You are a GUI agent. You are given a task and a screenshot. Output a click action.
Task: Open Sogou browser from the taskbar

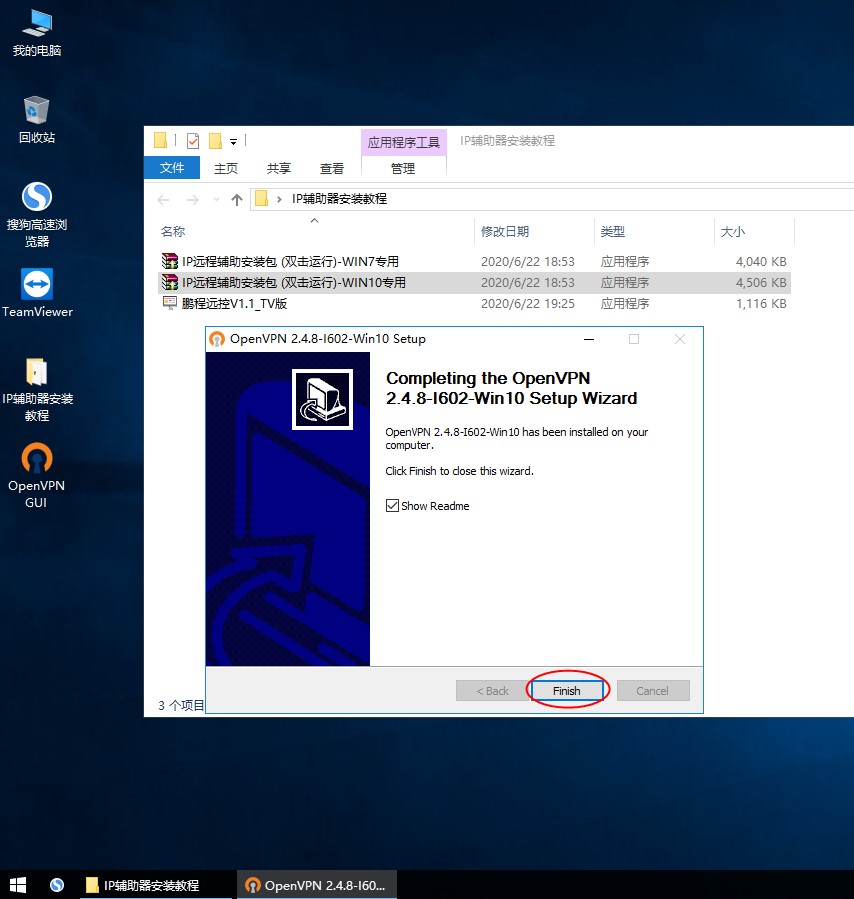tap(57, 885)
